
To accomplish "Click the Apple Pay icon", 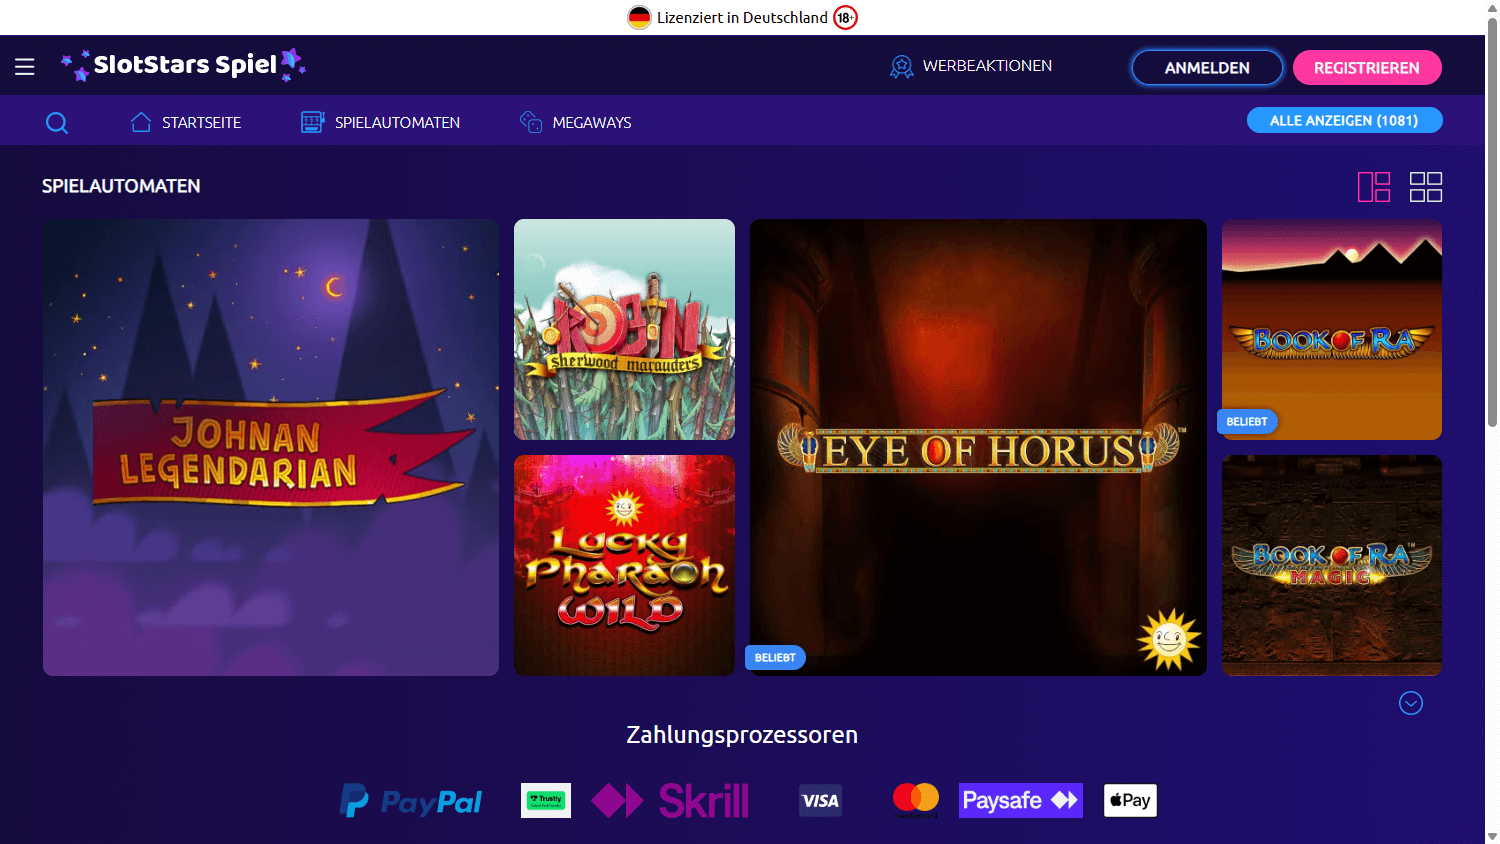I will (1130, 800).
